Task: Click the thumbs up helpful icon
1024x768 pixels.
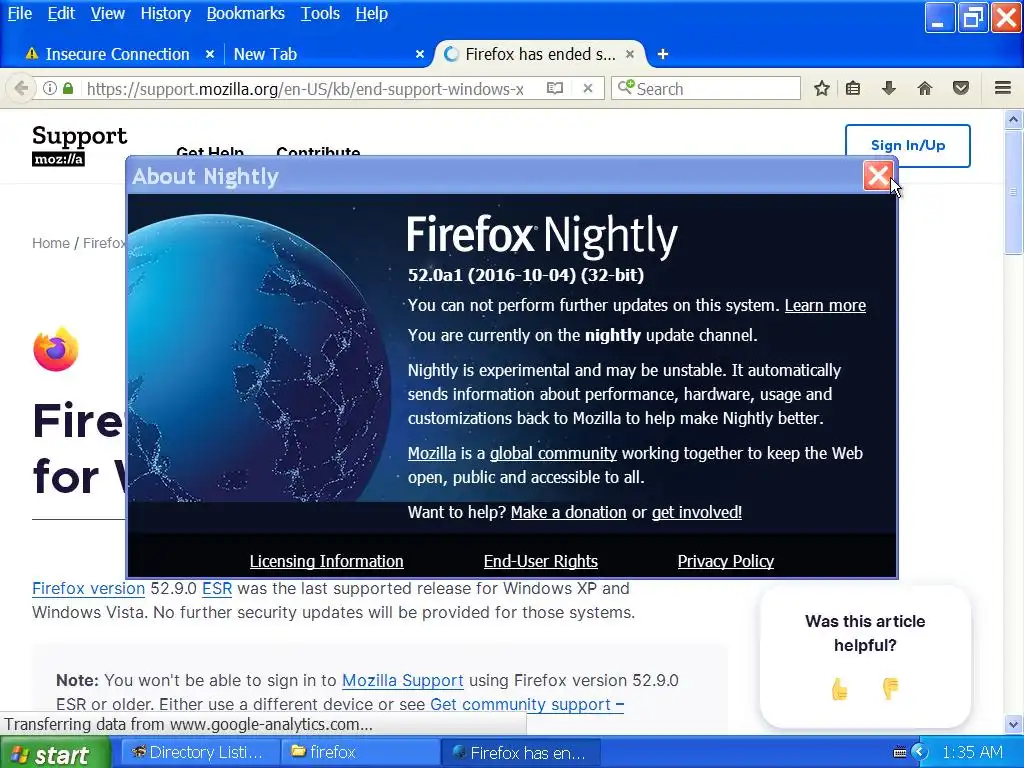Action: tap(839, 688)
